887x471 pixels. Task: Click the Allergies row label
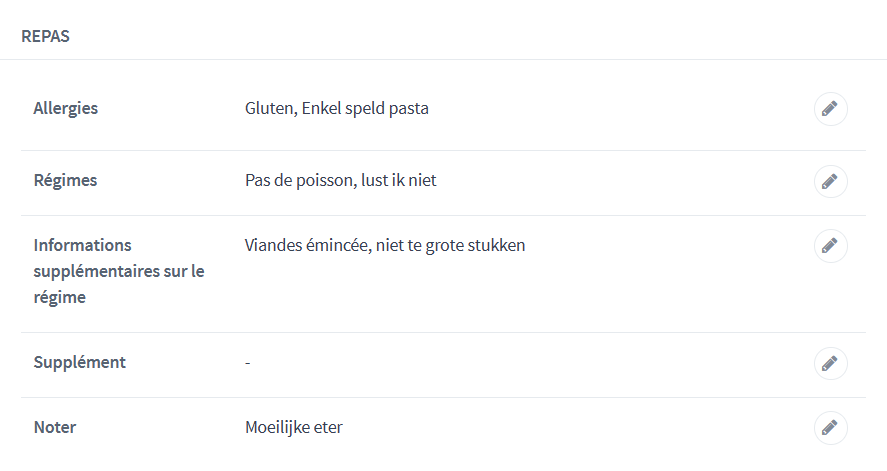[x=66, y=108]
